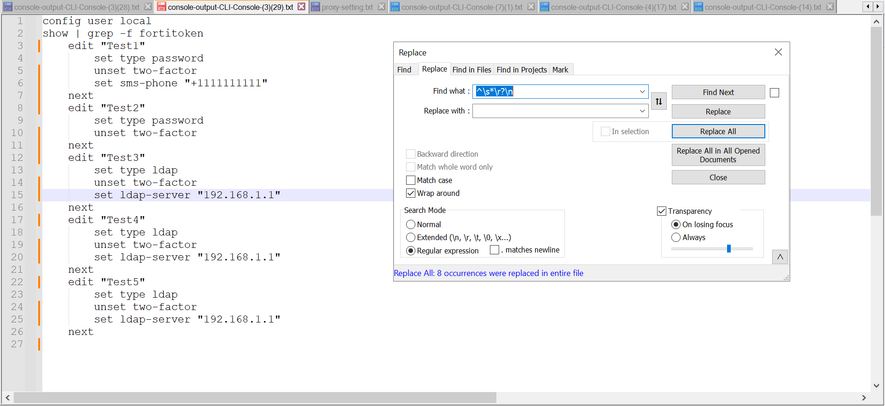Click the editor vertical scrollbar thumb
Screen dimensions: 885x406
(876, 120)
